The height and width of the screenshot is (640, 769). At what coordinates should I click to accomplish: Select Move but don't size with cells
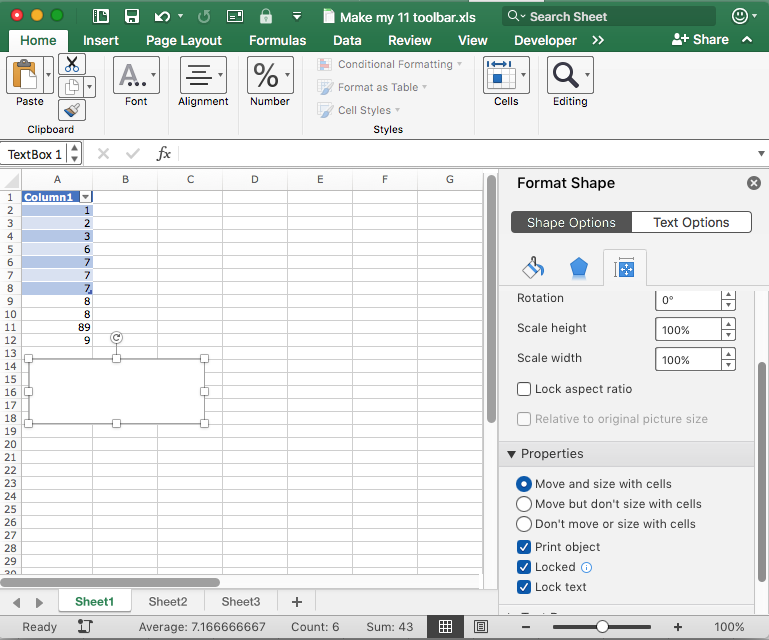(524, 504)
